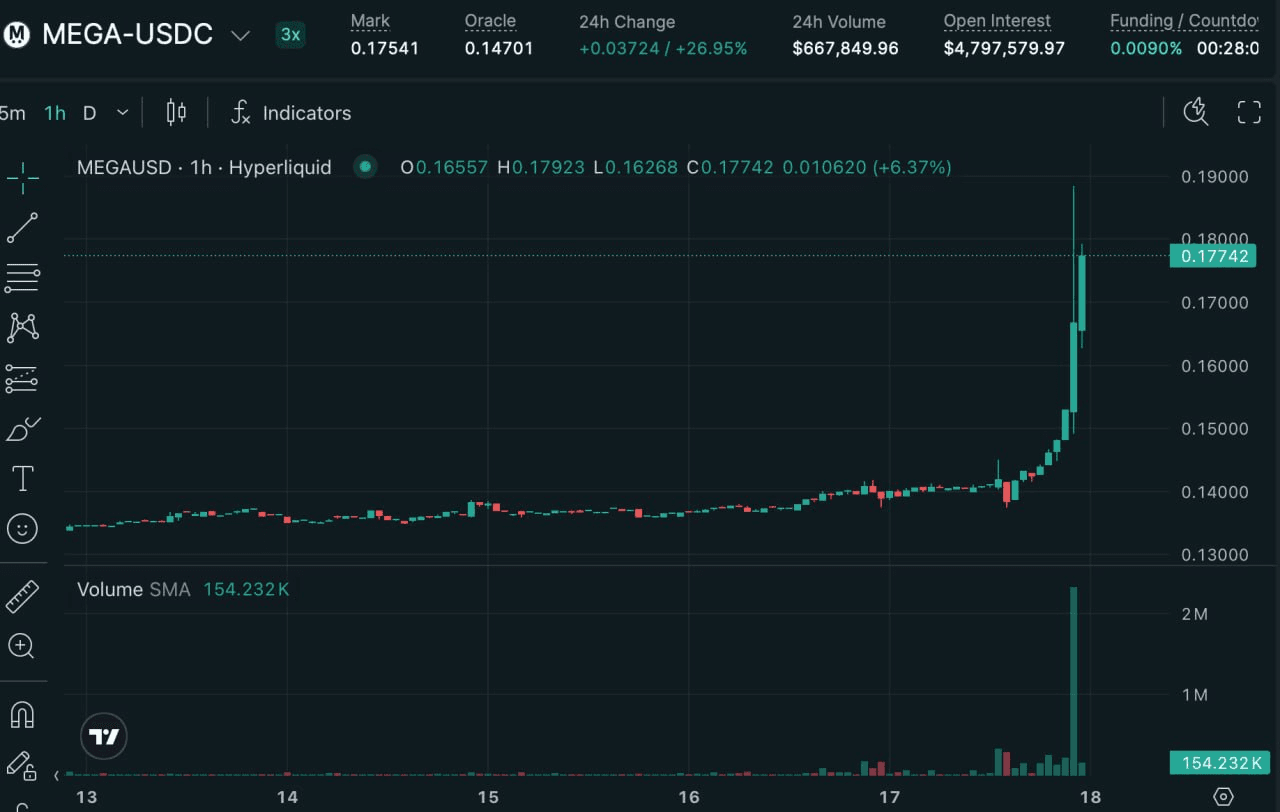This screenshot has height=812, width=1280.
Task: Click the 24h Change label
Action: click(627, 21)
